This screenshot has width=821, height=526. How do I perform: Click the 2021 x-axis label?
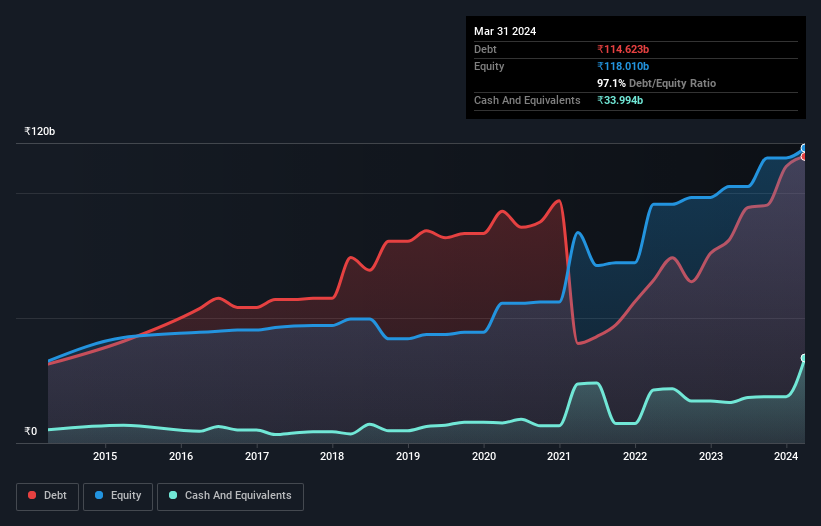coord(559,456)
